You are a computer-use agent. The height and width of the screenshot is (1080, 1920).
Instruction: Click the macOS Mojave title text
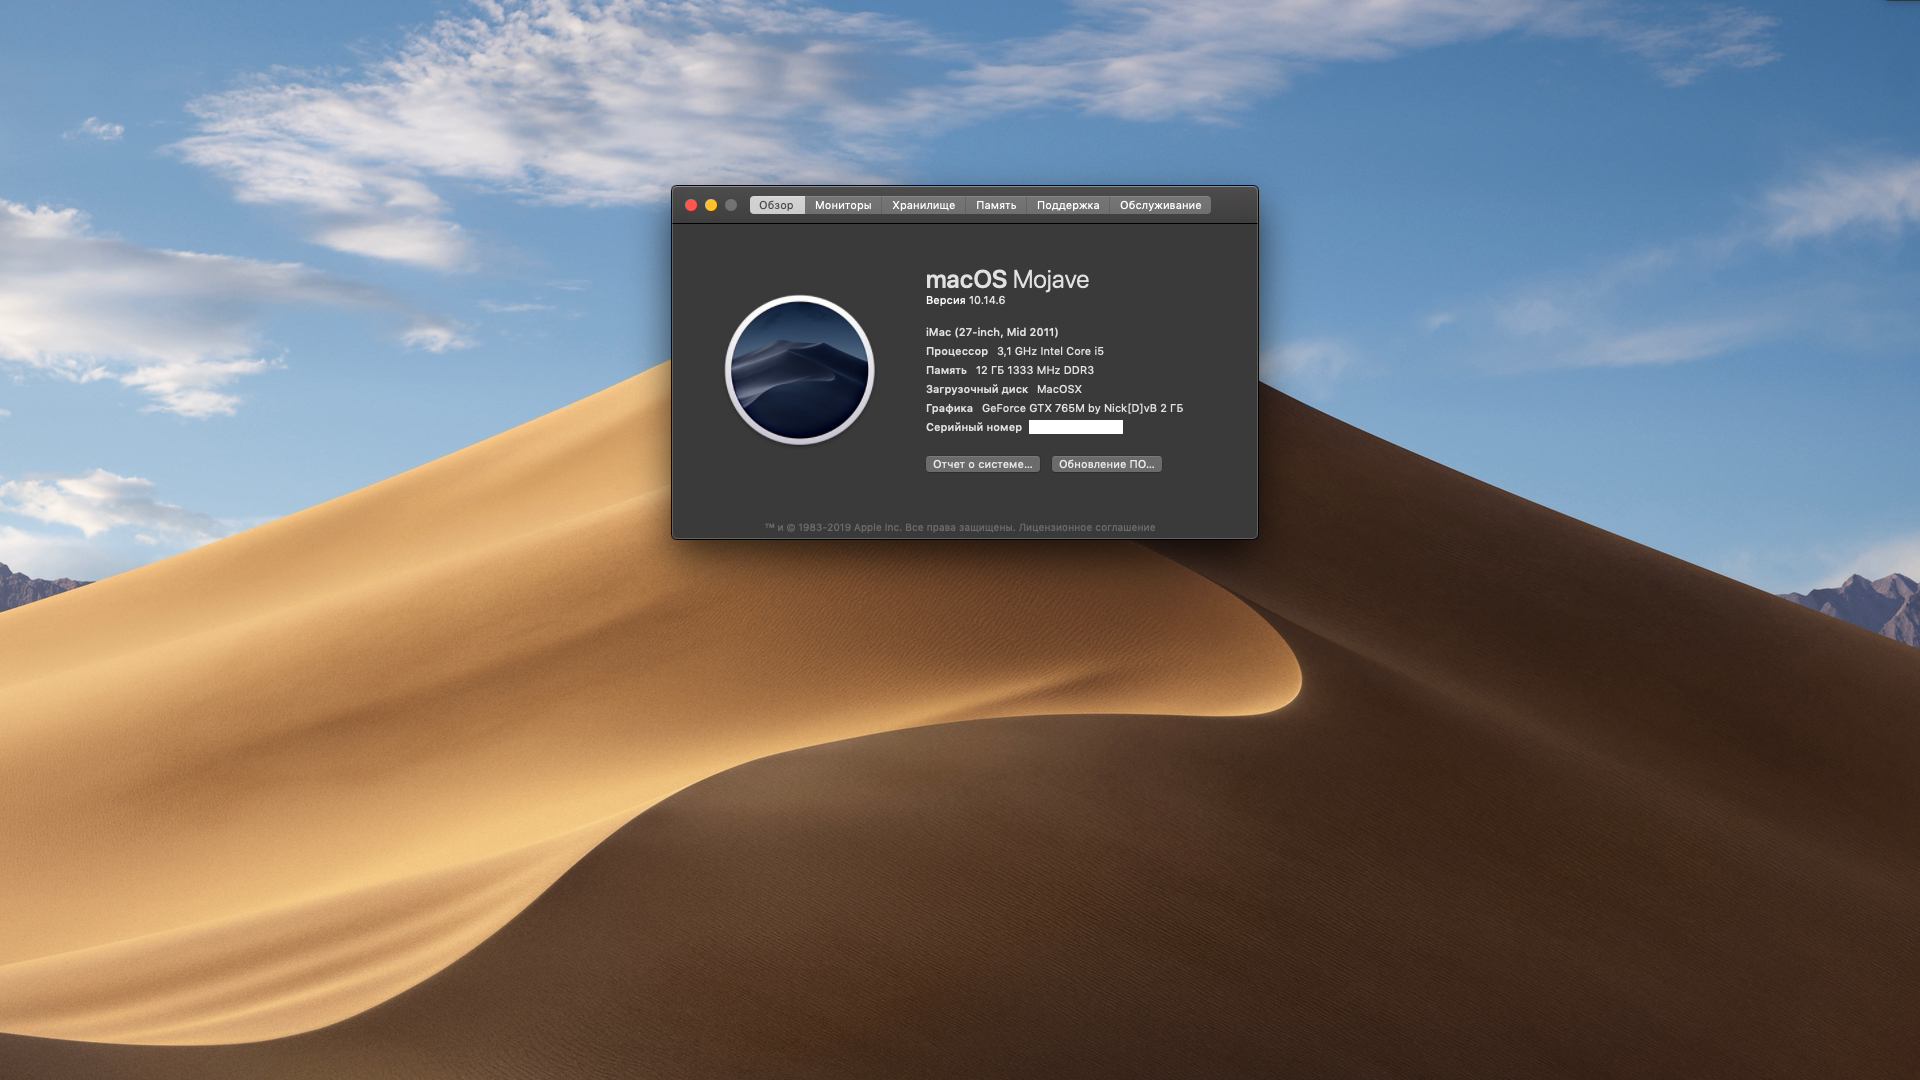pyautogui.click(x=1007, y=280)
